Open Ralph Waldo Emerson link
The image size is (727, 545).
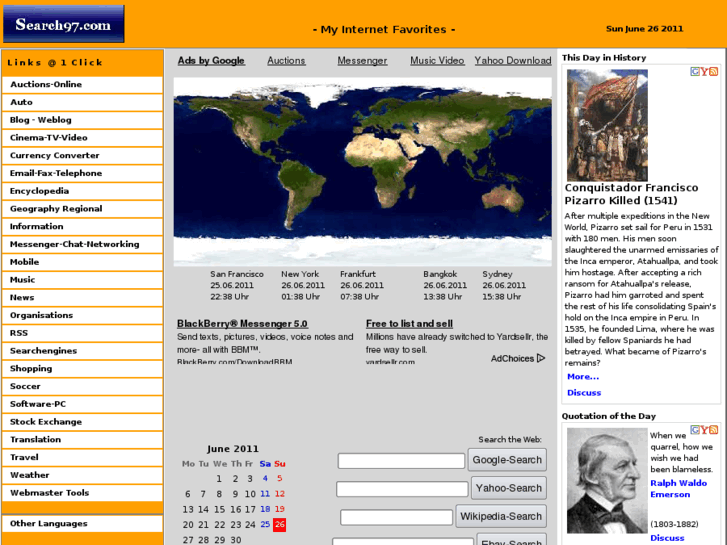(678, 489)
